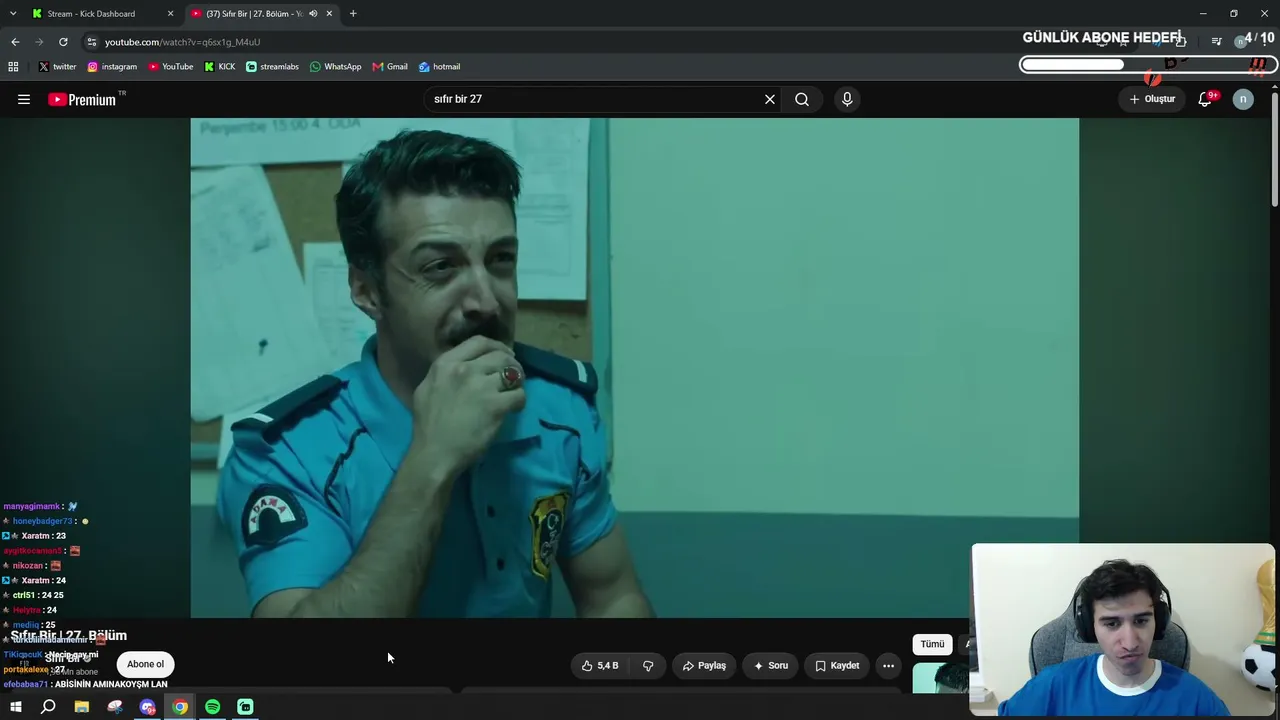Reload the page
Viewport: 1280px width, 720px height.
(x=63, y=42)
